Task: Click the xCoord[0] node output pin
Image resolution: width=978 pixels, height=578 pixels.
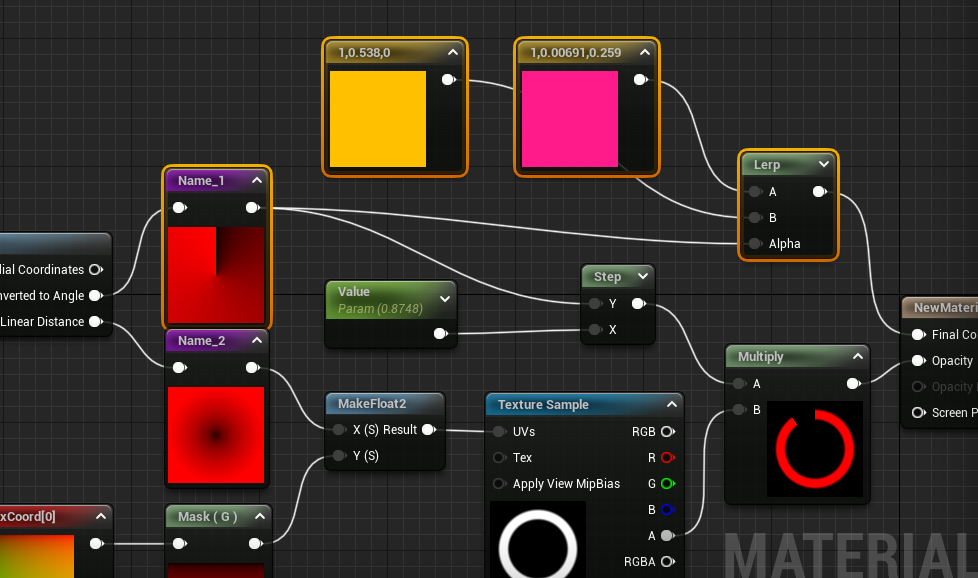Action: coord(96,544)
